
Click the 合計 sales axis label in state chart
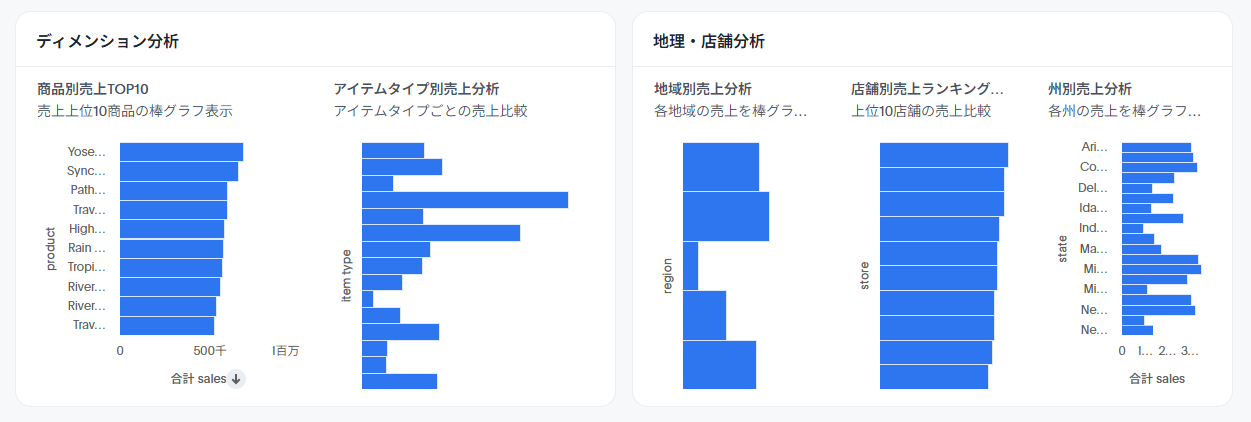tap(1157, 379)
